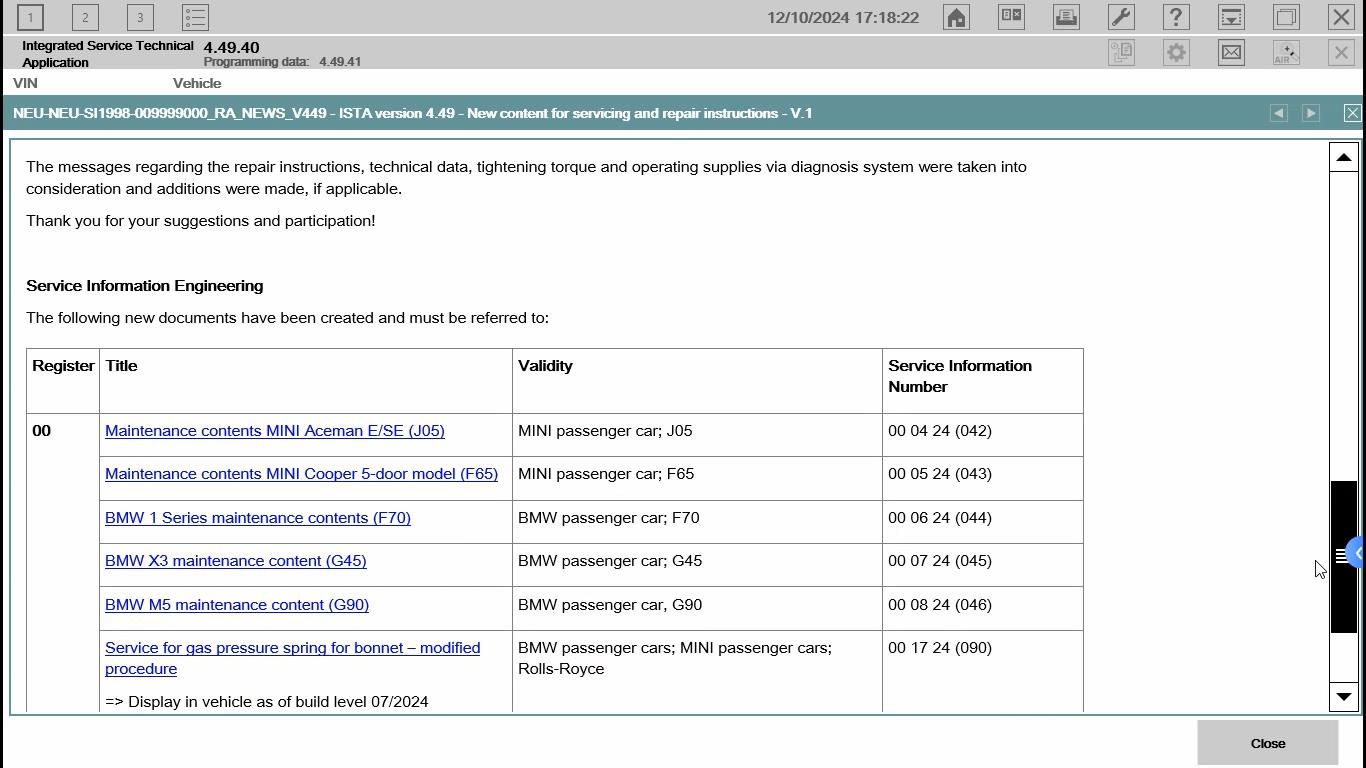
Task: Click the teal document title bar text
Action: (413, 113)
